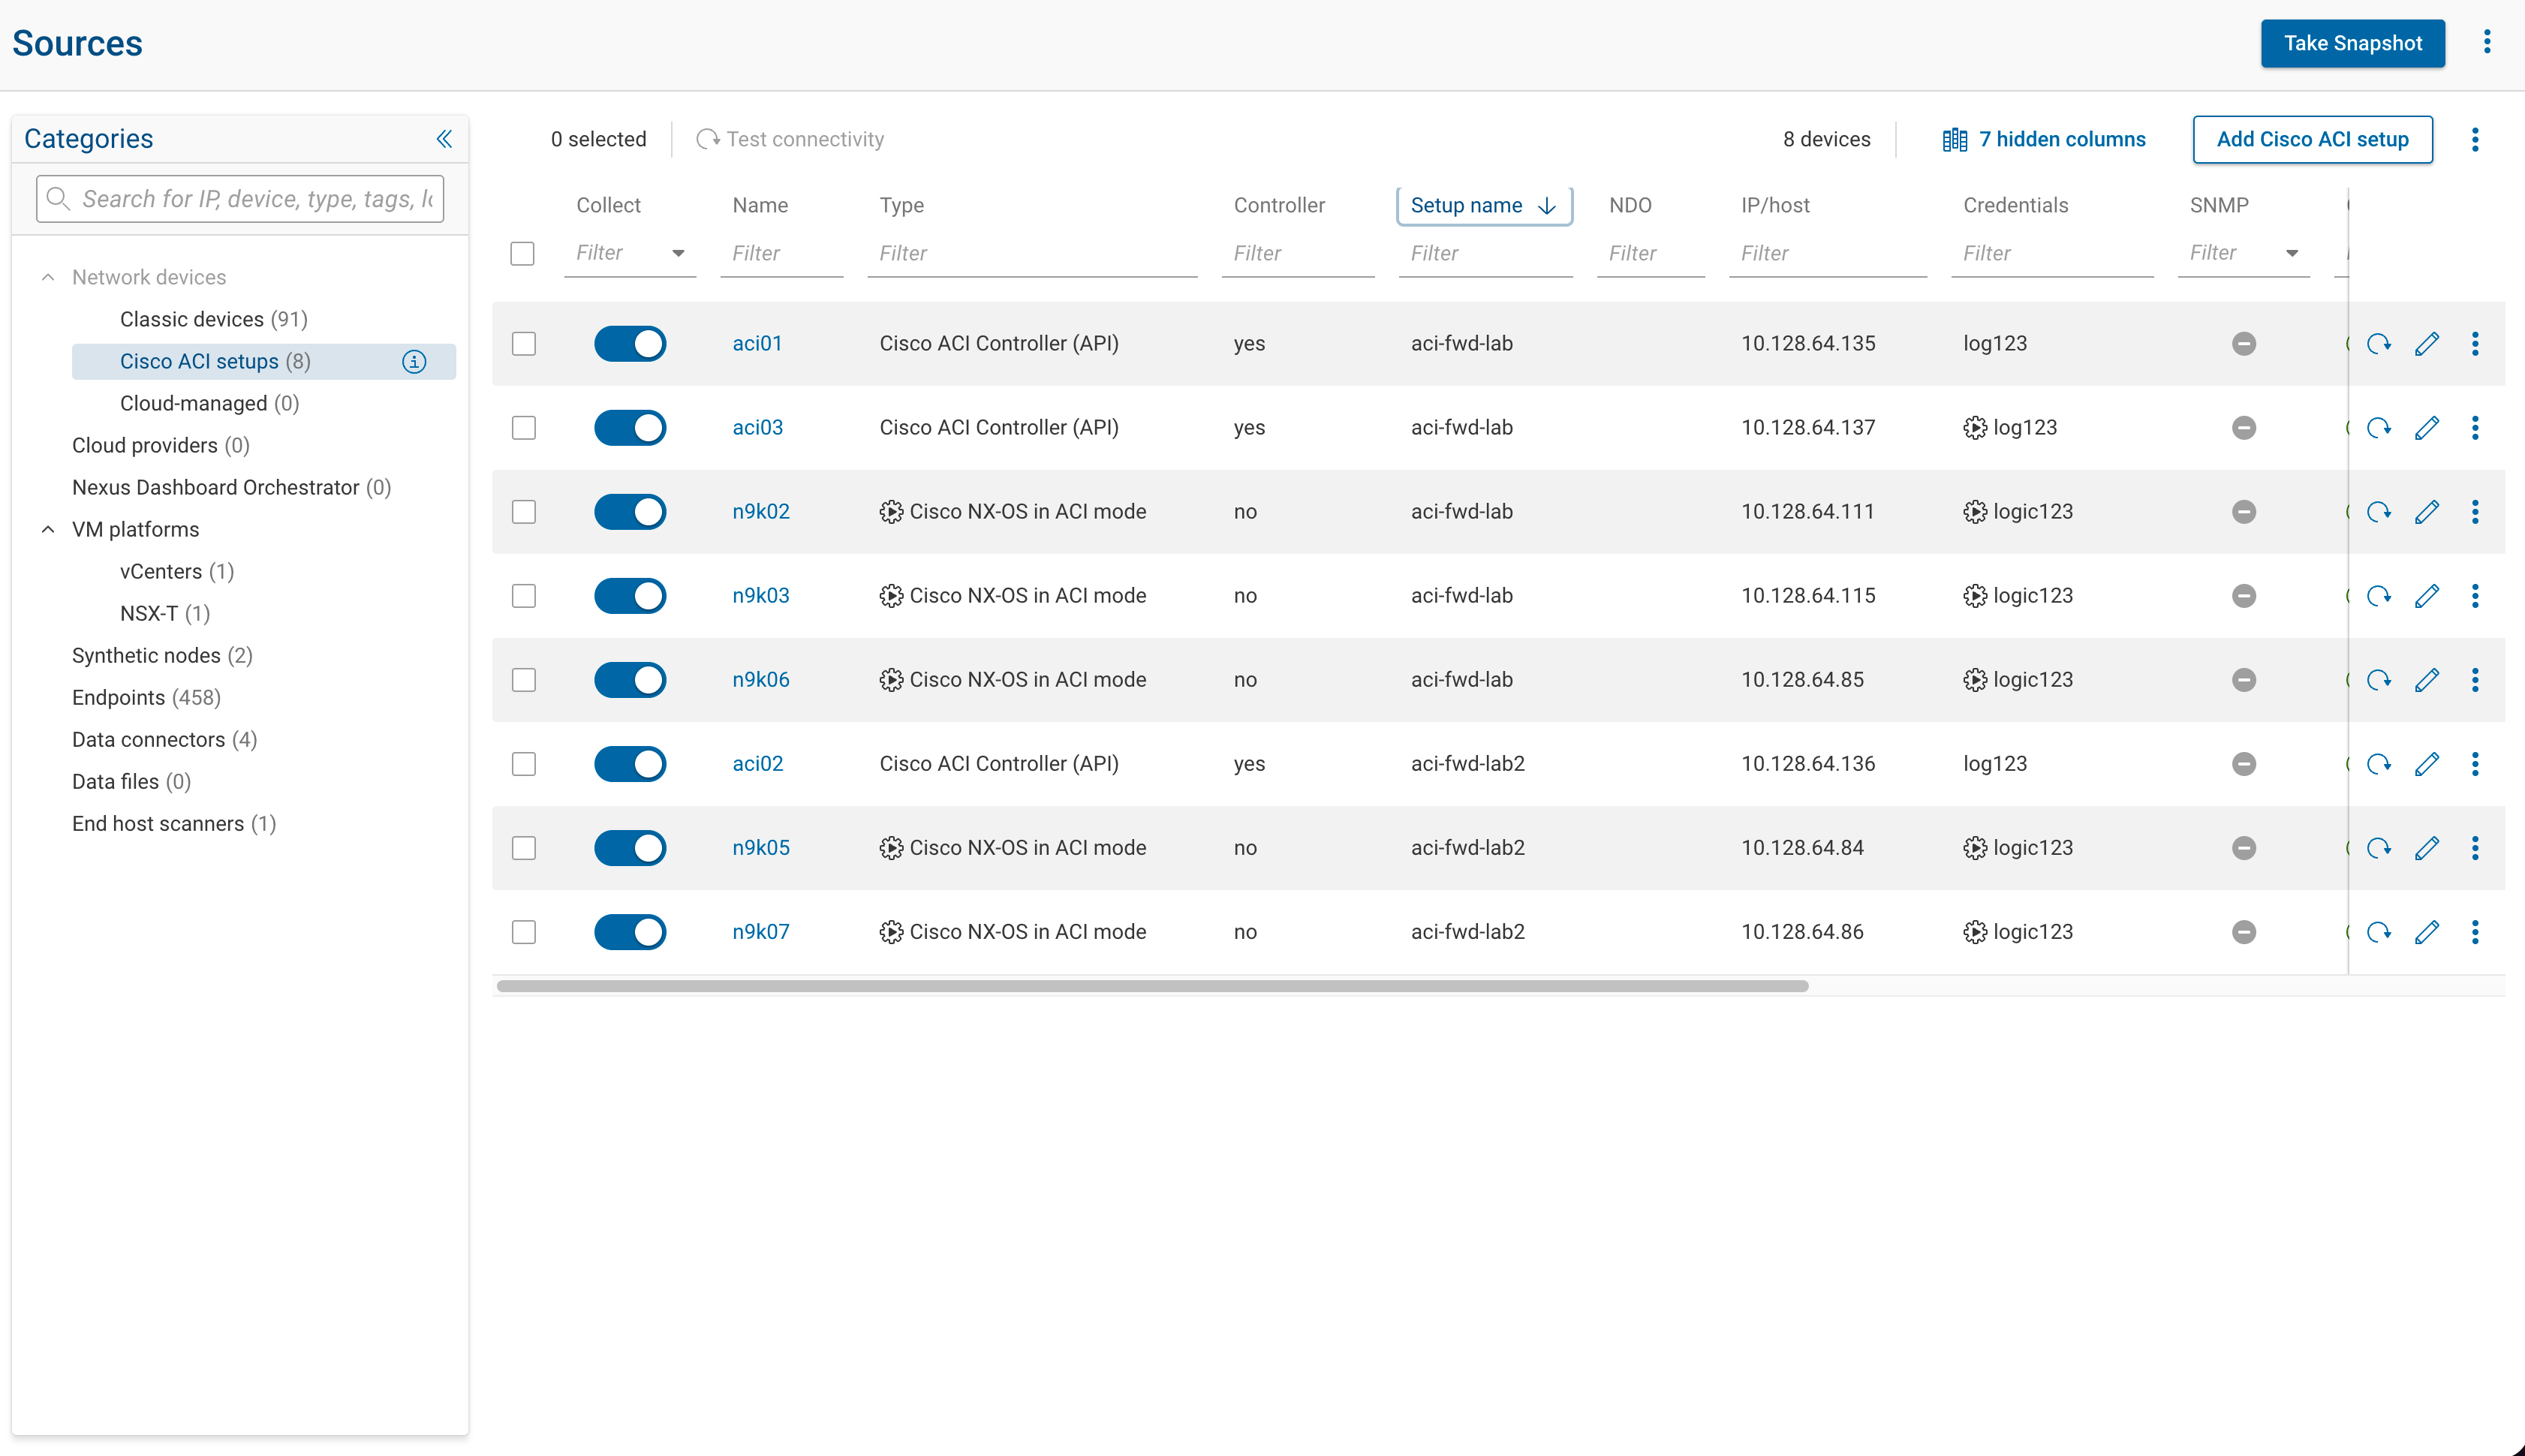
Task: Collapse the Network devices tree group
Action: [x=48, y=277]
